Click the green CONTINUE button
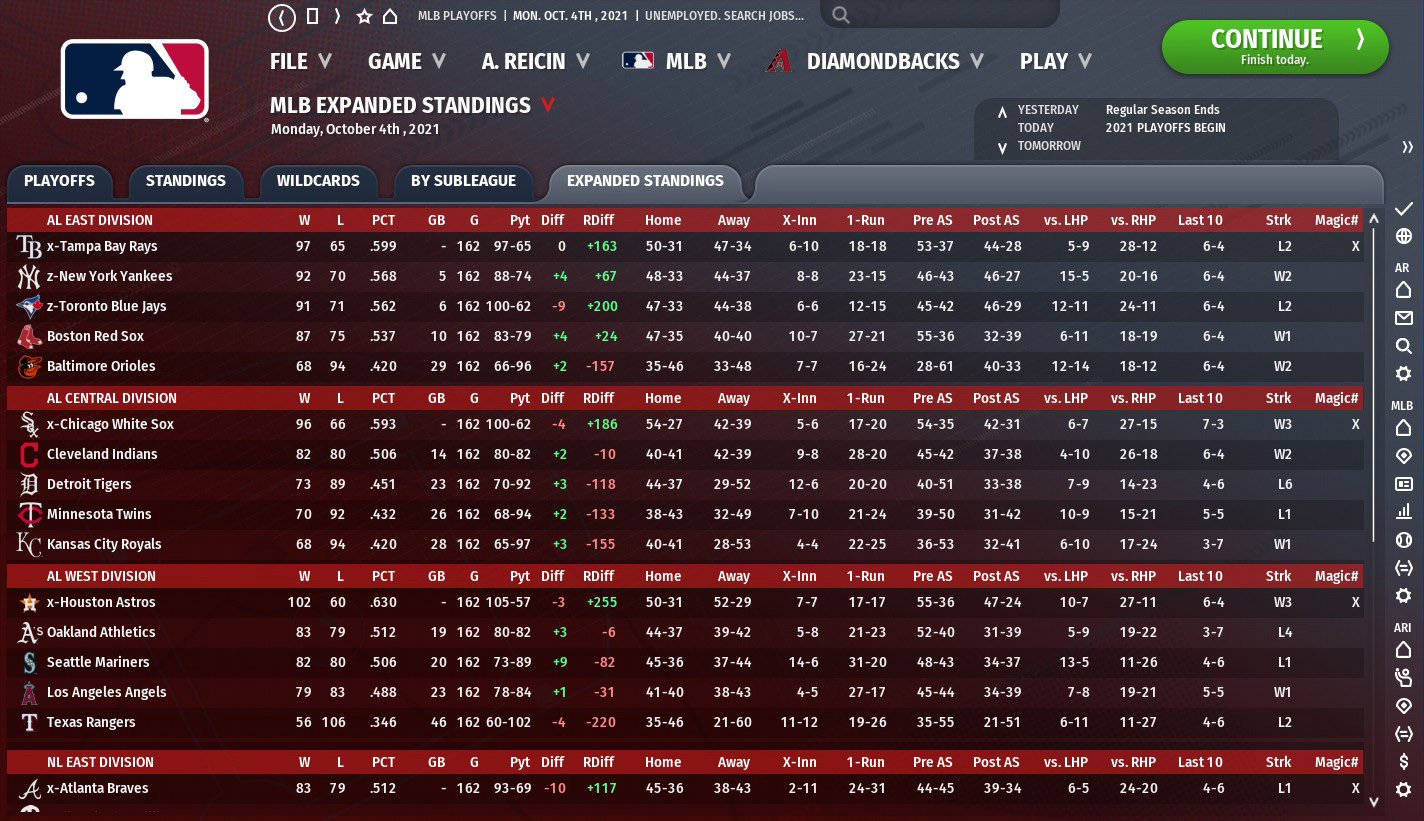Screen dimensions: 1424x821 (x=1275, y=46)
